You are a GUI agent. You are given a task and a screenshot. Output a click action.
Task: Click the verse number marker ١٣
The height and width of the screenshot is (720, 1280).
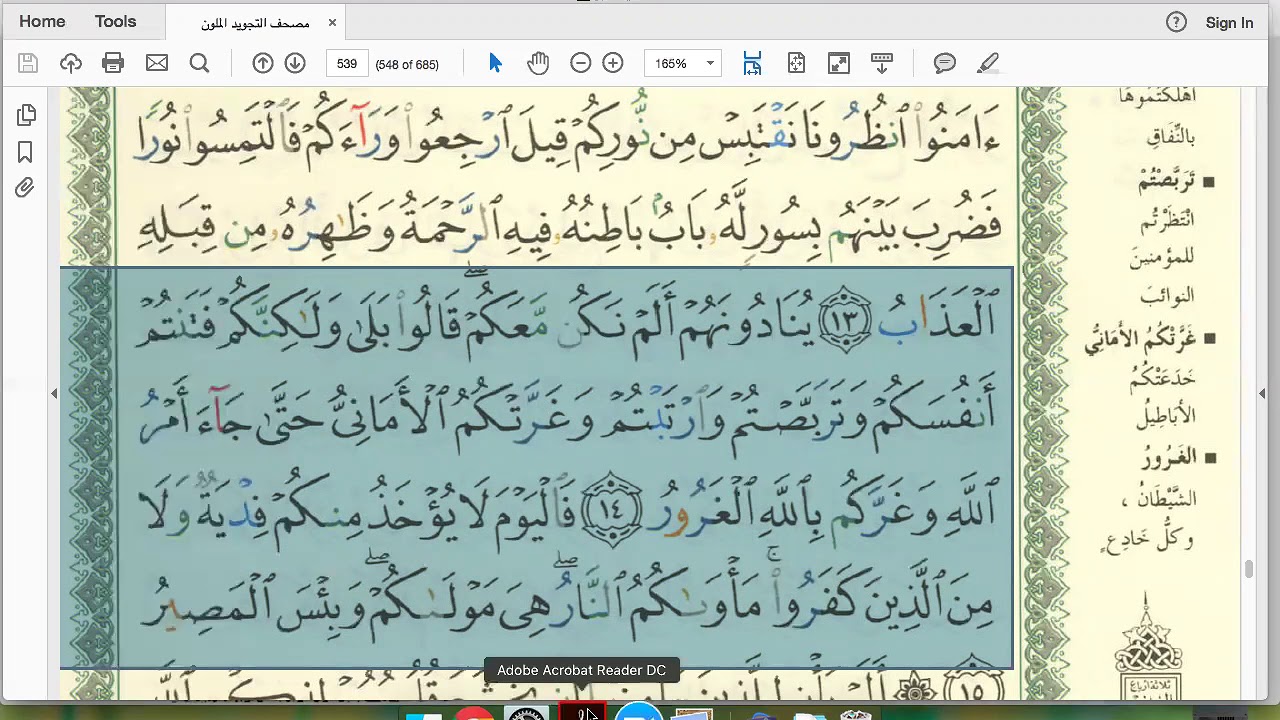tap(845, 321)
